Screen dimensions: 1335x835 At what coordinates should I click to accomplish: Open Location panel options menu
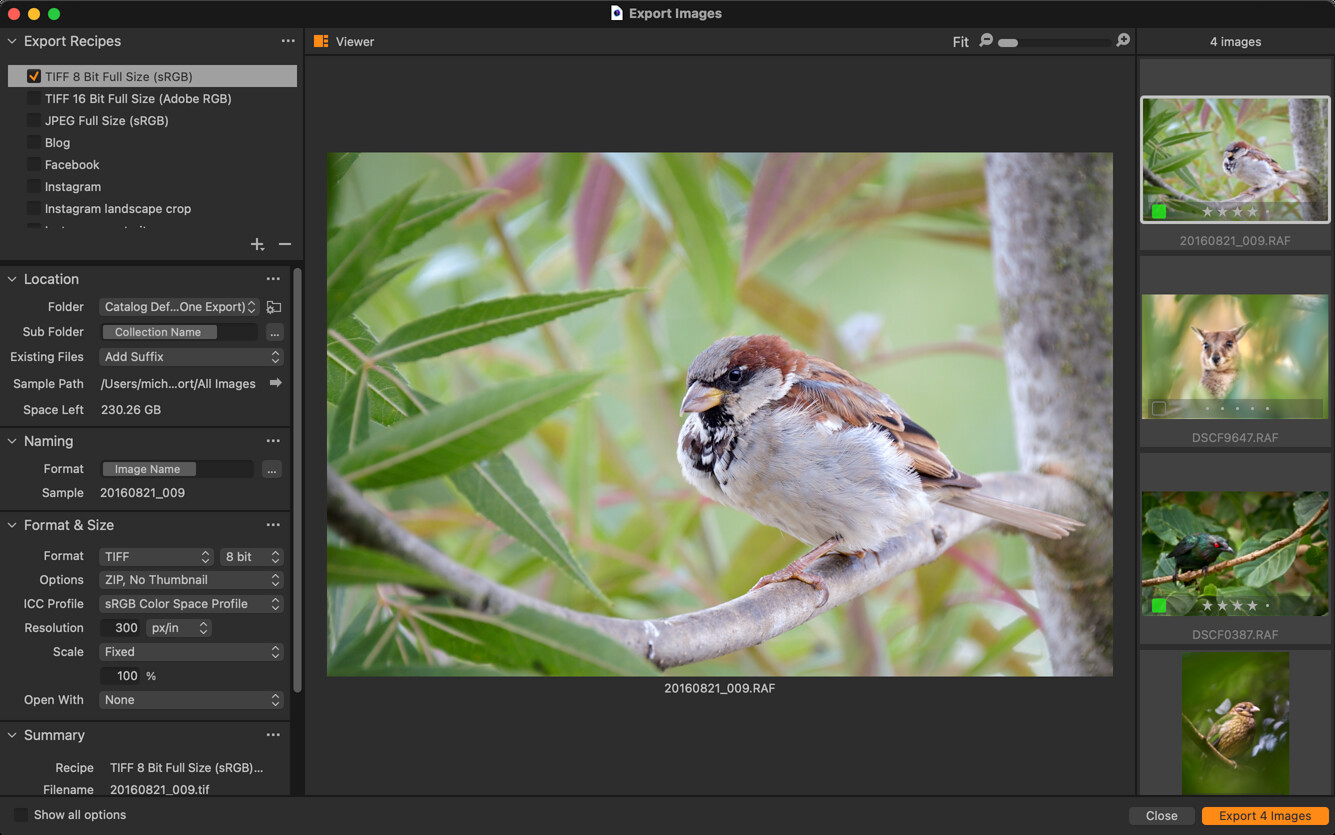273,279
